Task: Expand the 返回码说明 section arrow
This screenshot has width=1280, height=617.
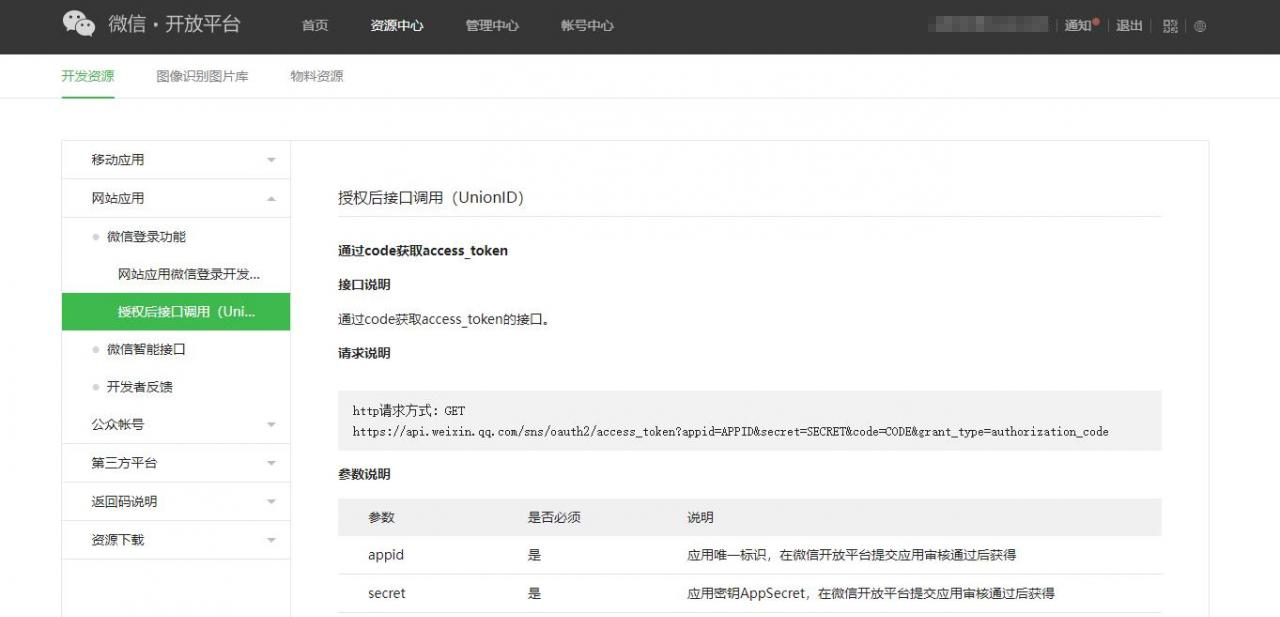Action: [271, 502]
